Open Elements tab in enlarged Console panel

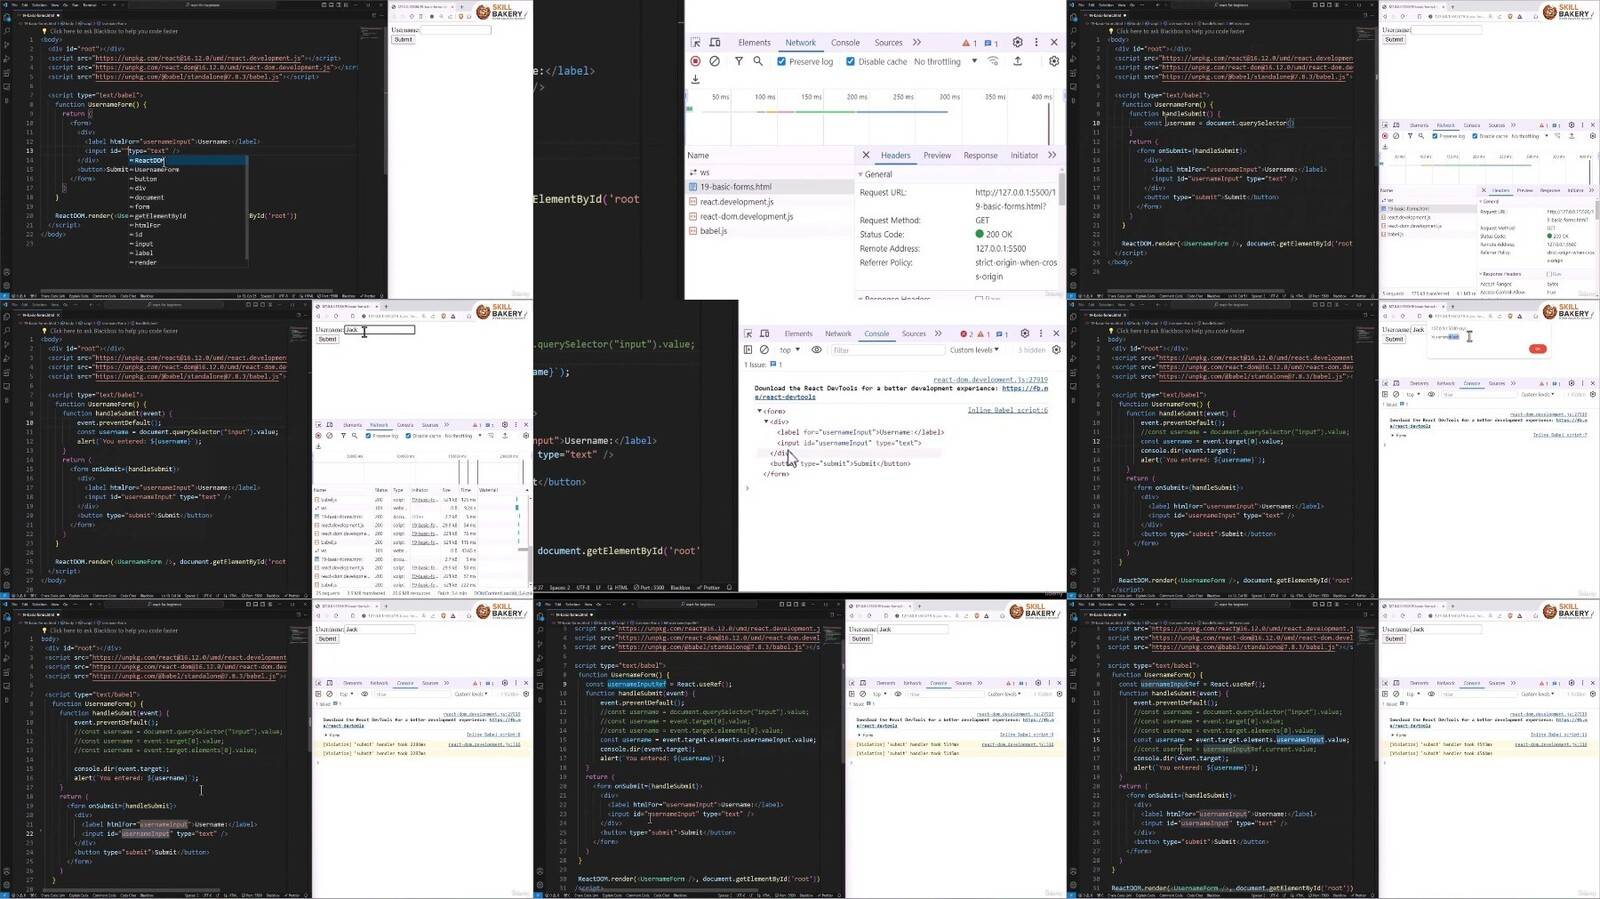click(x=798, y=334)
